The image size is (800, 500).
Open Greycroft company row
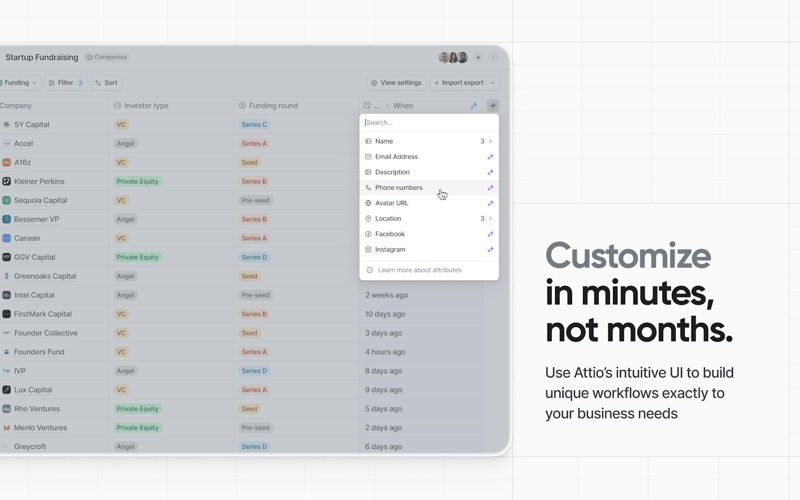[x=30, y=446]
